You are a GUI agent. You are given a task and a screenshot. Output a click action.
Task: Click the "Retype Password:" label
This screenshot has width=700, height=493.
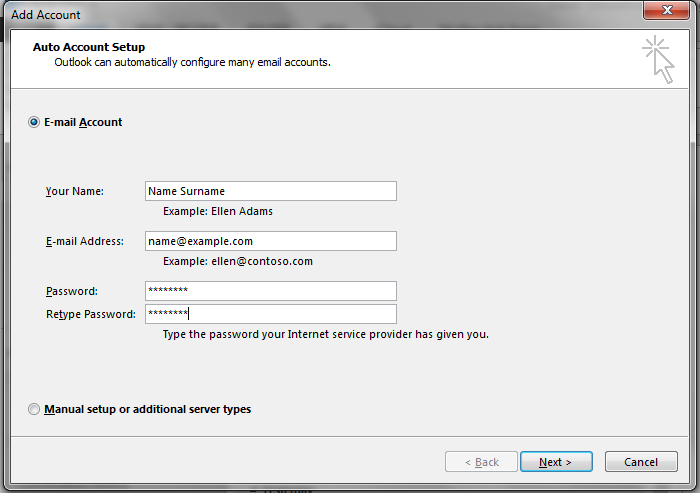tap(90, 314)
